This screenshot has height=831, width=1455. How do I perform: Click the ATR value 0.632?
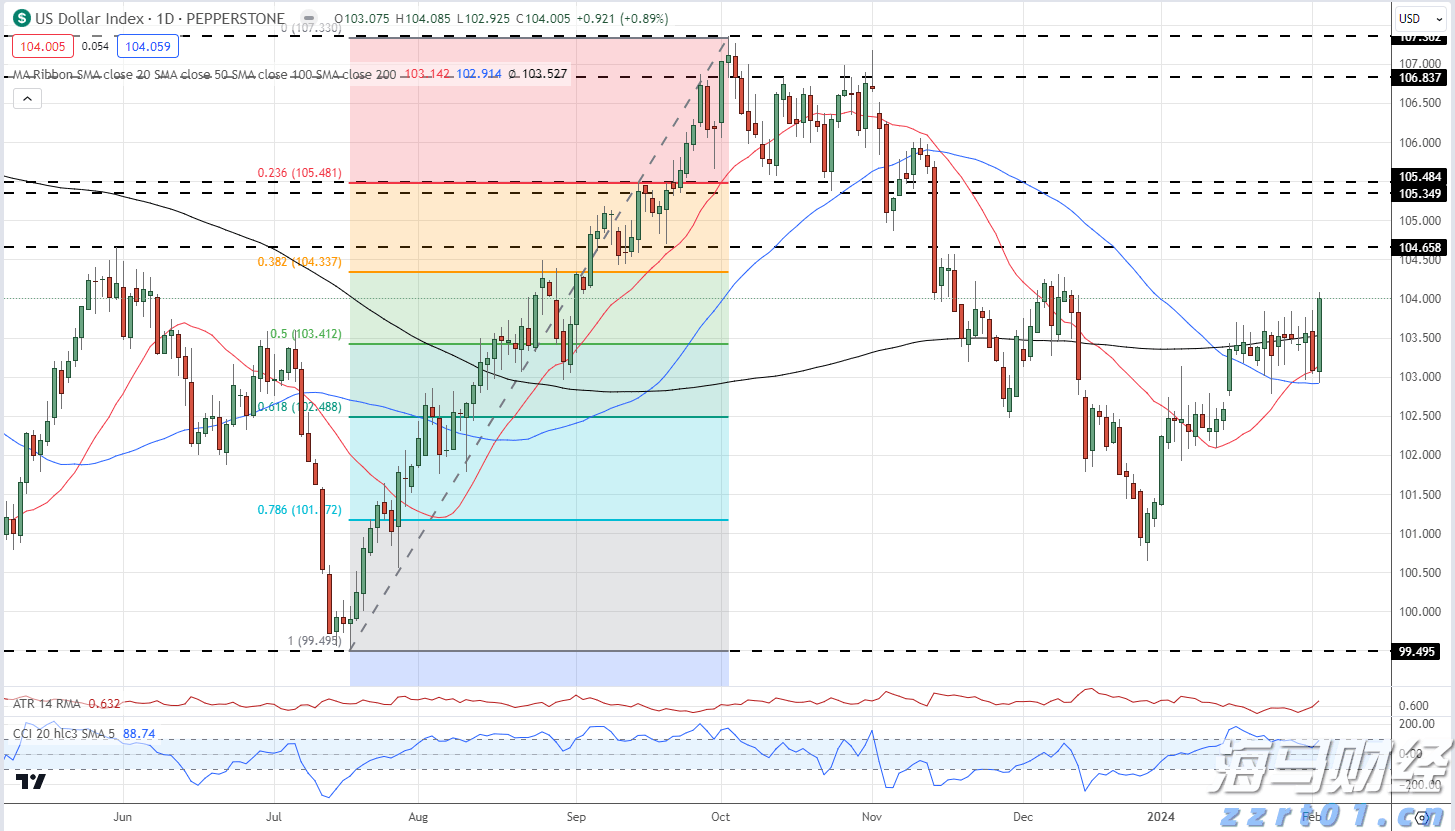point(104,703)
